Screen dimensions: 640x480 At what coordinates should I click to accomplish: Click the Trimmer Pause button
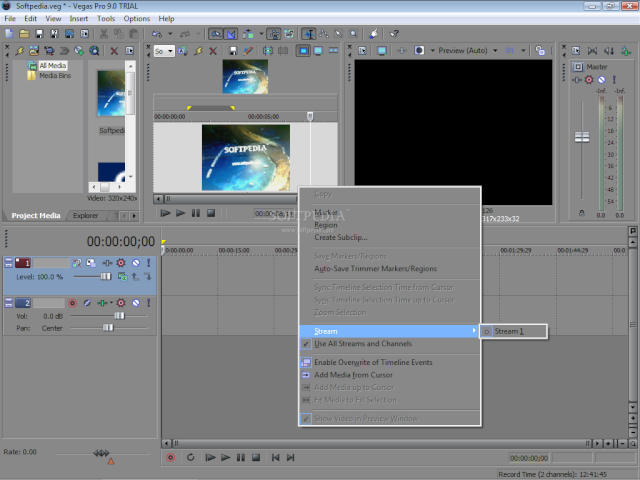196,213
